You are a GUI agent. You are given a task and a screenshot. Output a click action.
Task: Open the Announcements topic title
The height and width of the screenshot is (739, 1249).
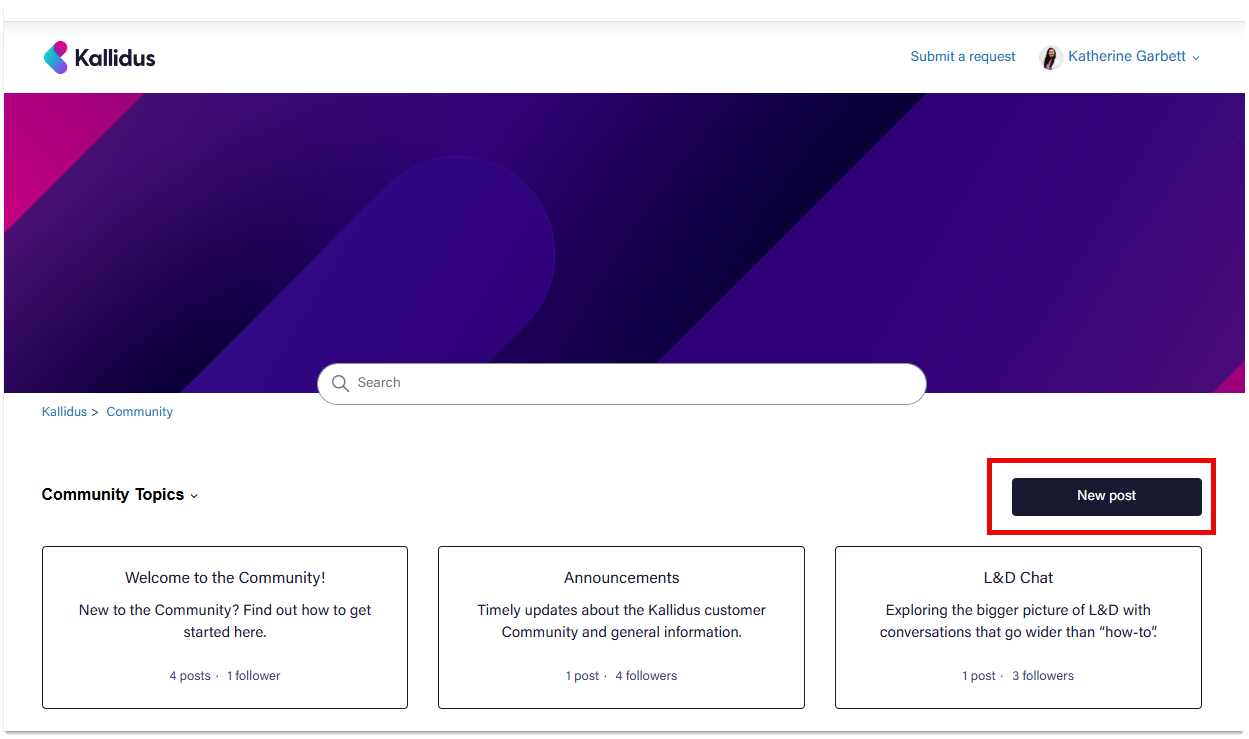tap(621, 578)
